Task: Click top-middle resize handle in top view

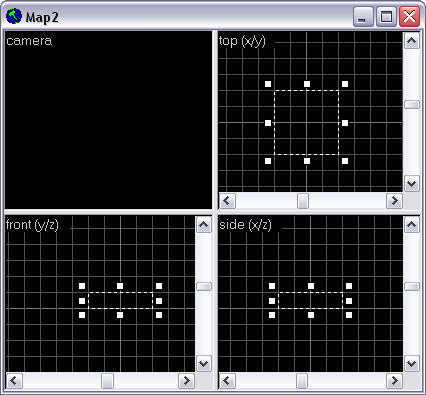Action: click(x=307, y=84)
